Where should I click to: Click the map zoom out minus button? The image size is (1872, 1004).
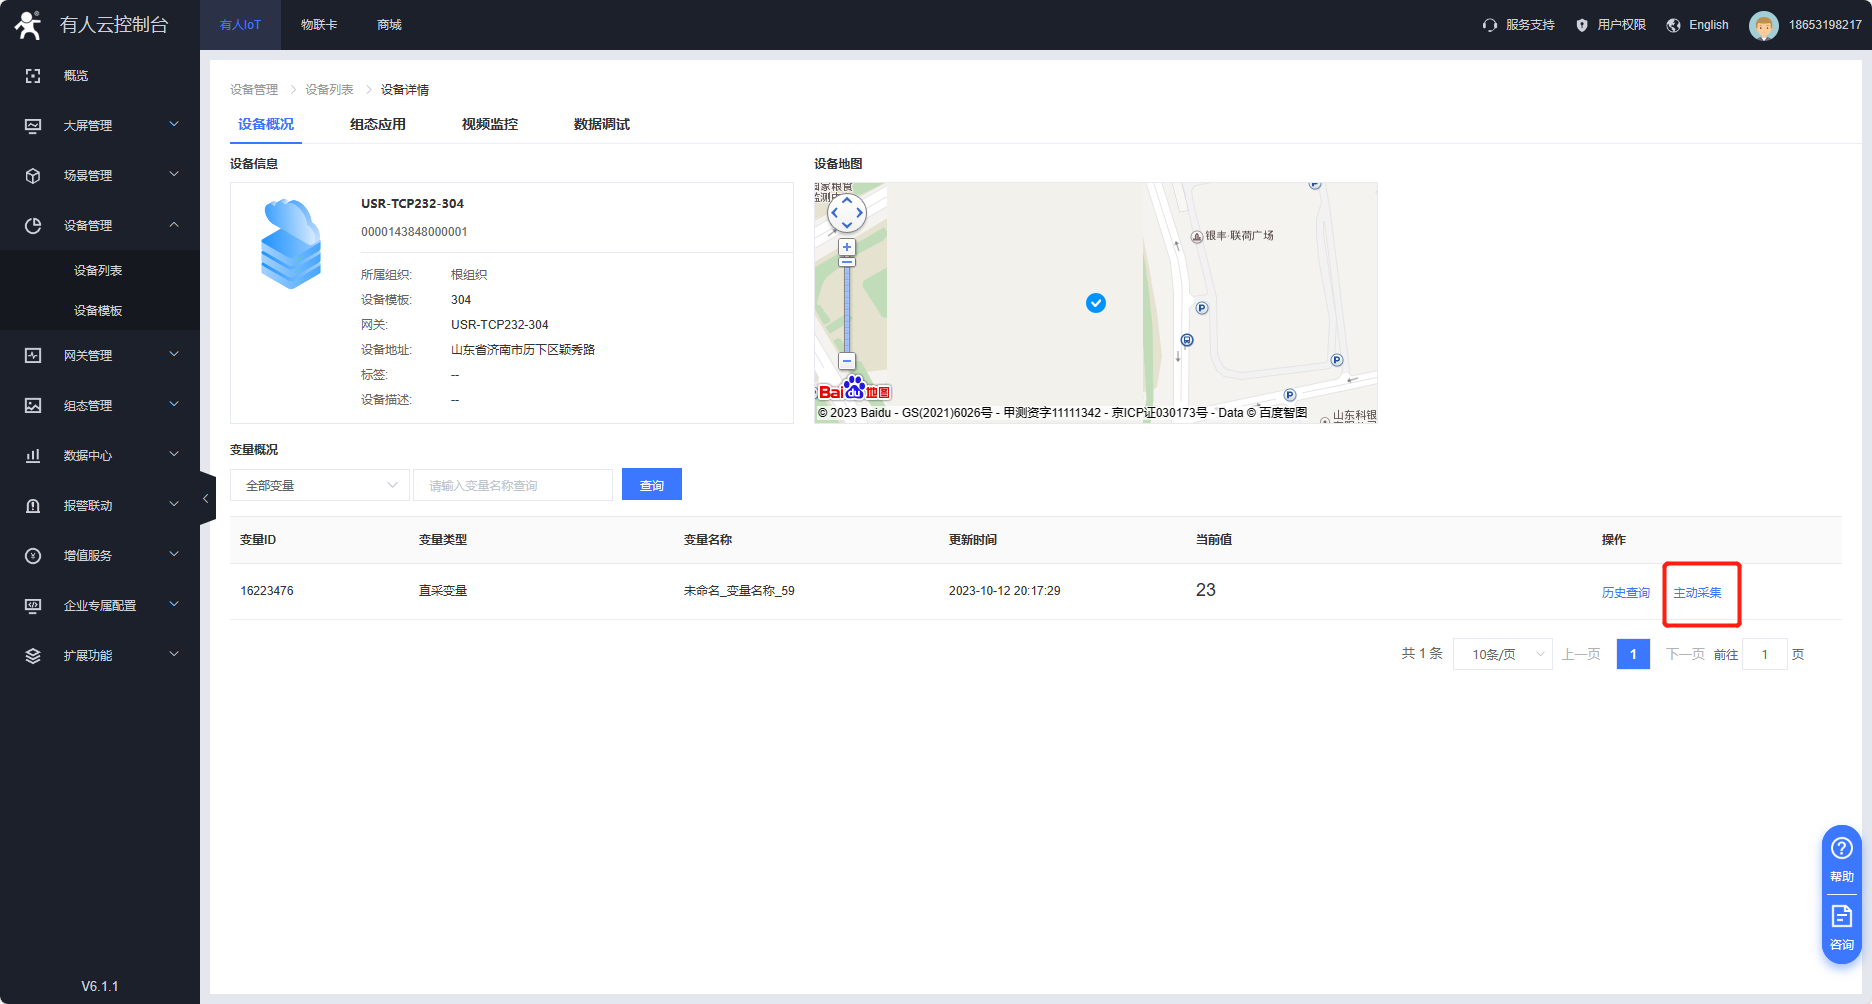coord(847,361)
